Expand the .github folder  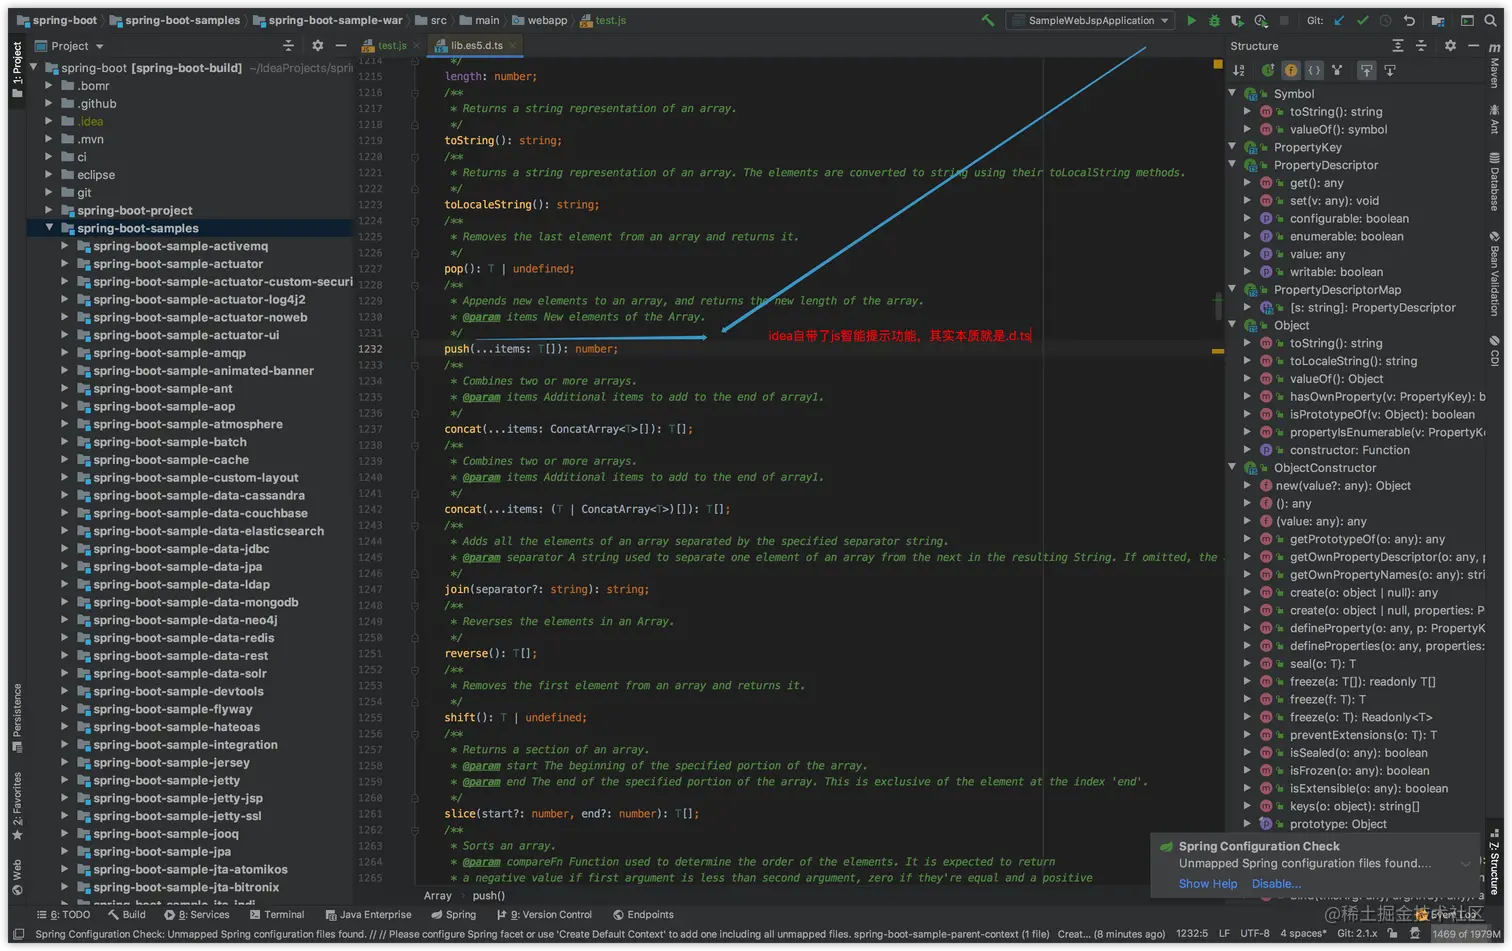(49, 103)
